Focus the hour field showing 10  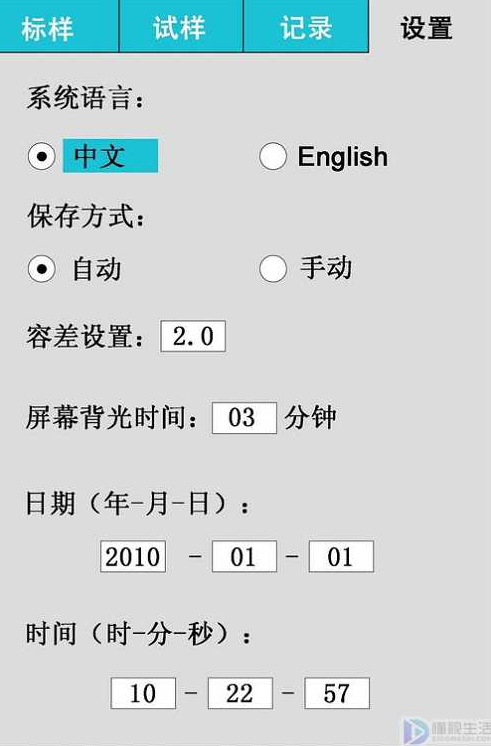tap(143, 693)
